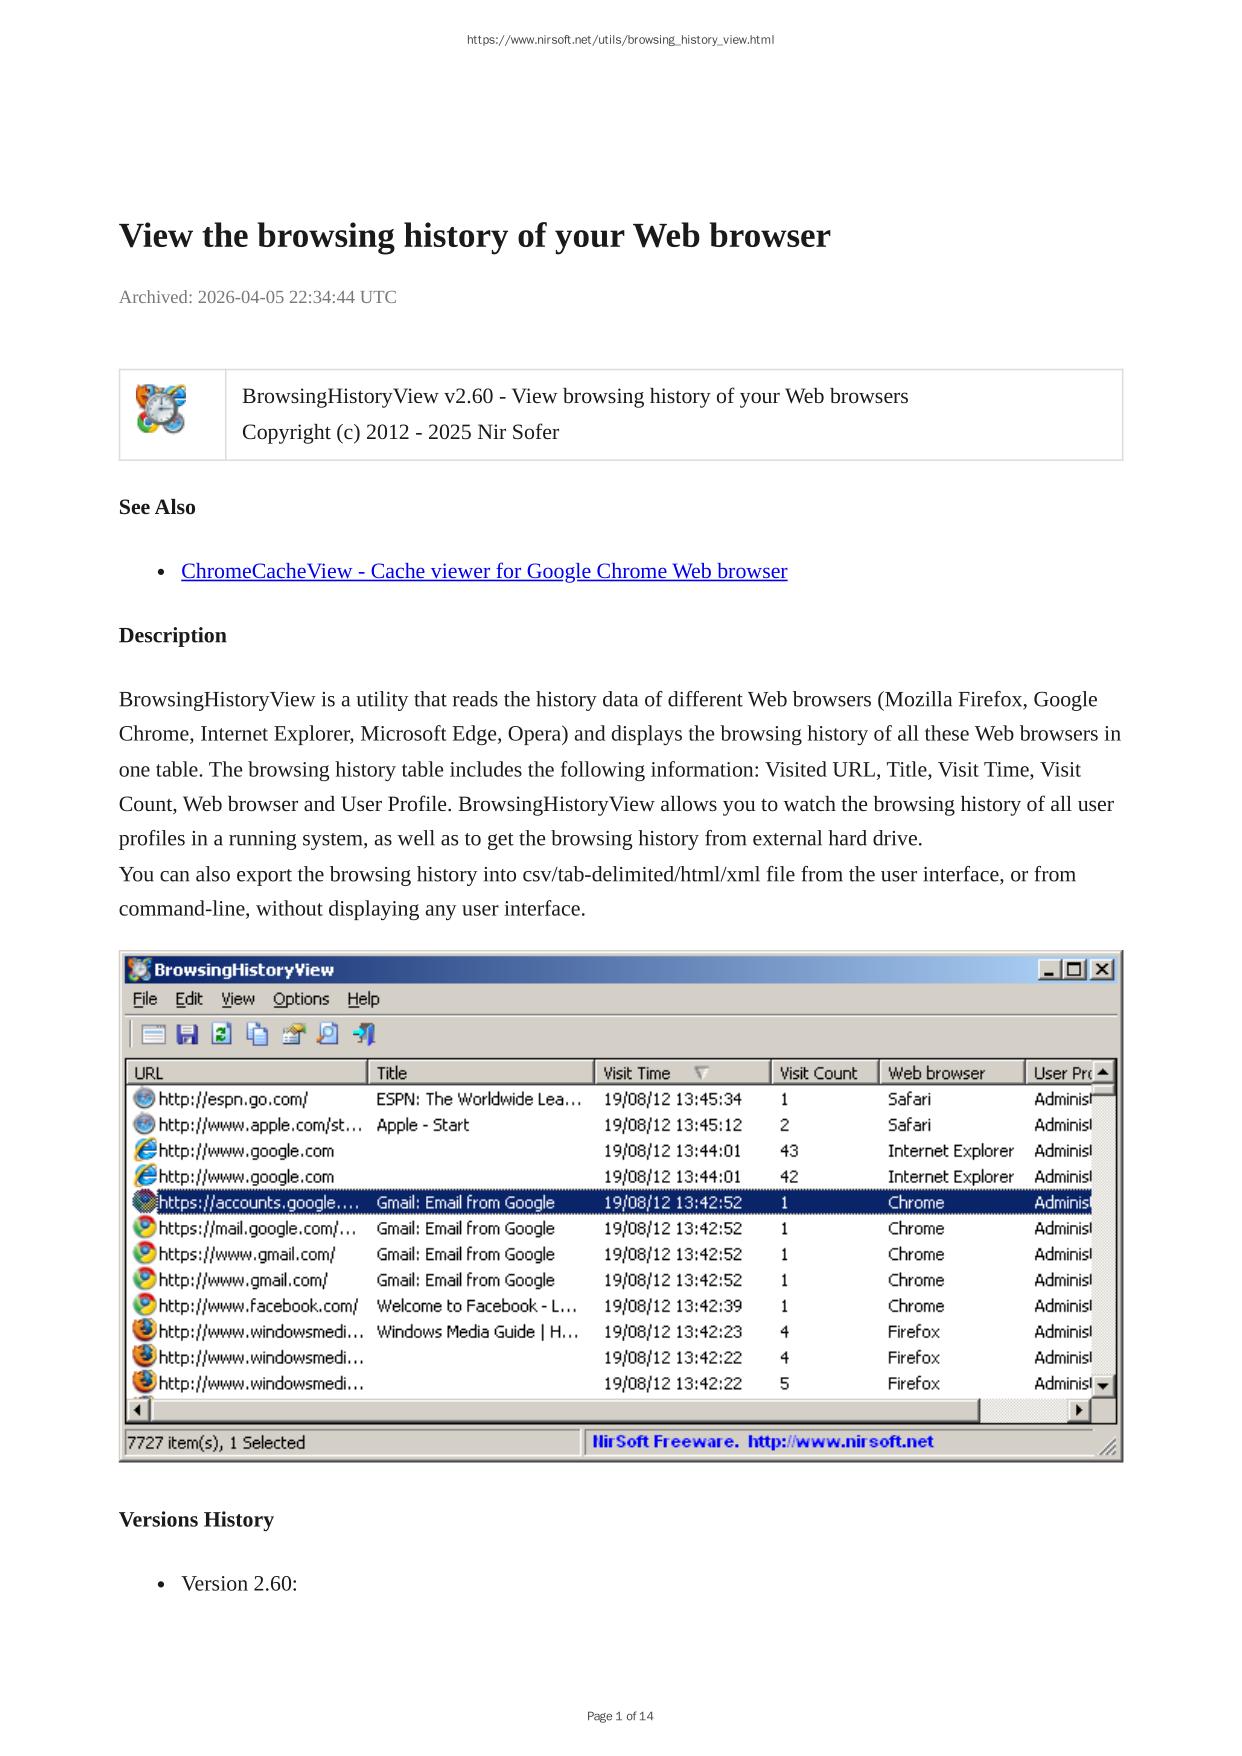Open the File menu

pos(145,999)
